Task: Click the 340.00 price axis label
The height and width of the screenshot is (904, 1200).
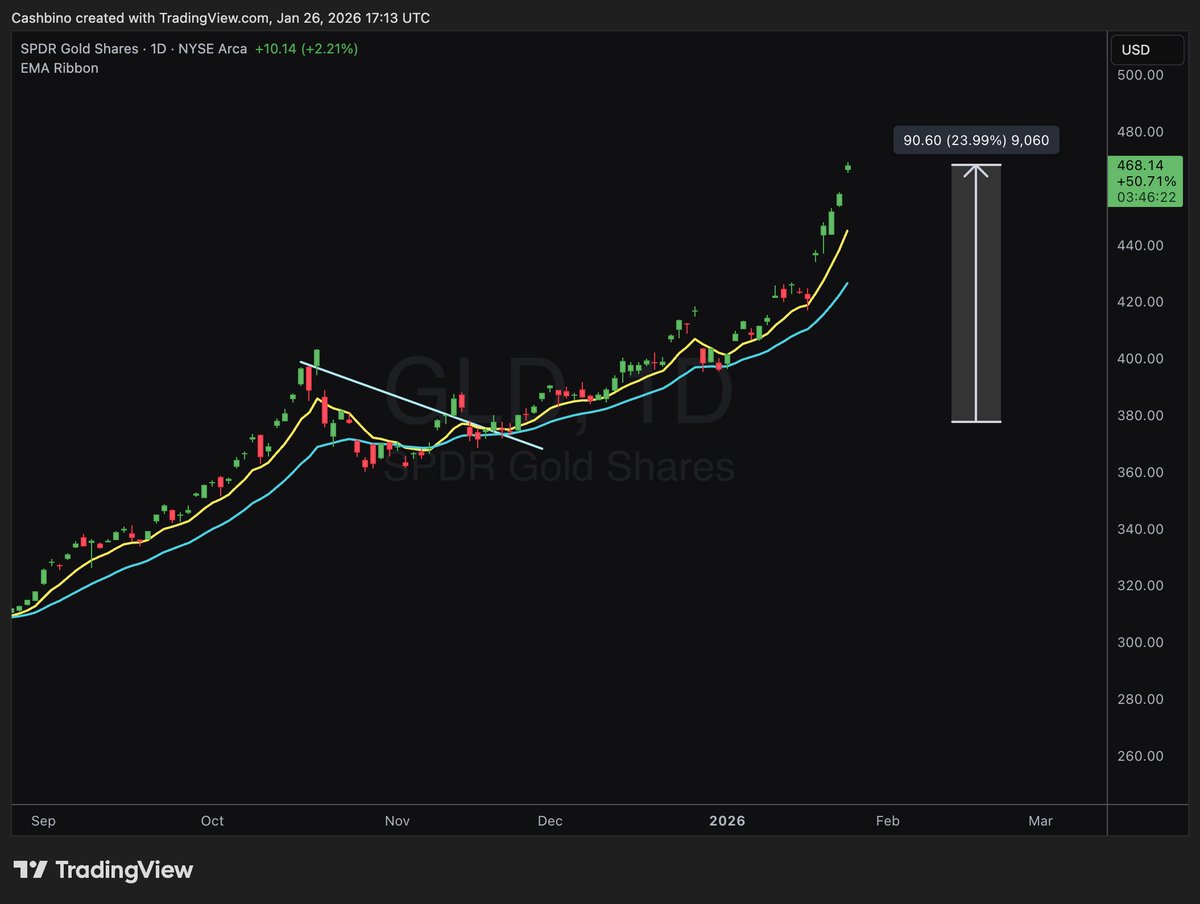Action: [1142, 529]
